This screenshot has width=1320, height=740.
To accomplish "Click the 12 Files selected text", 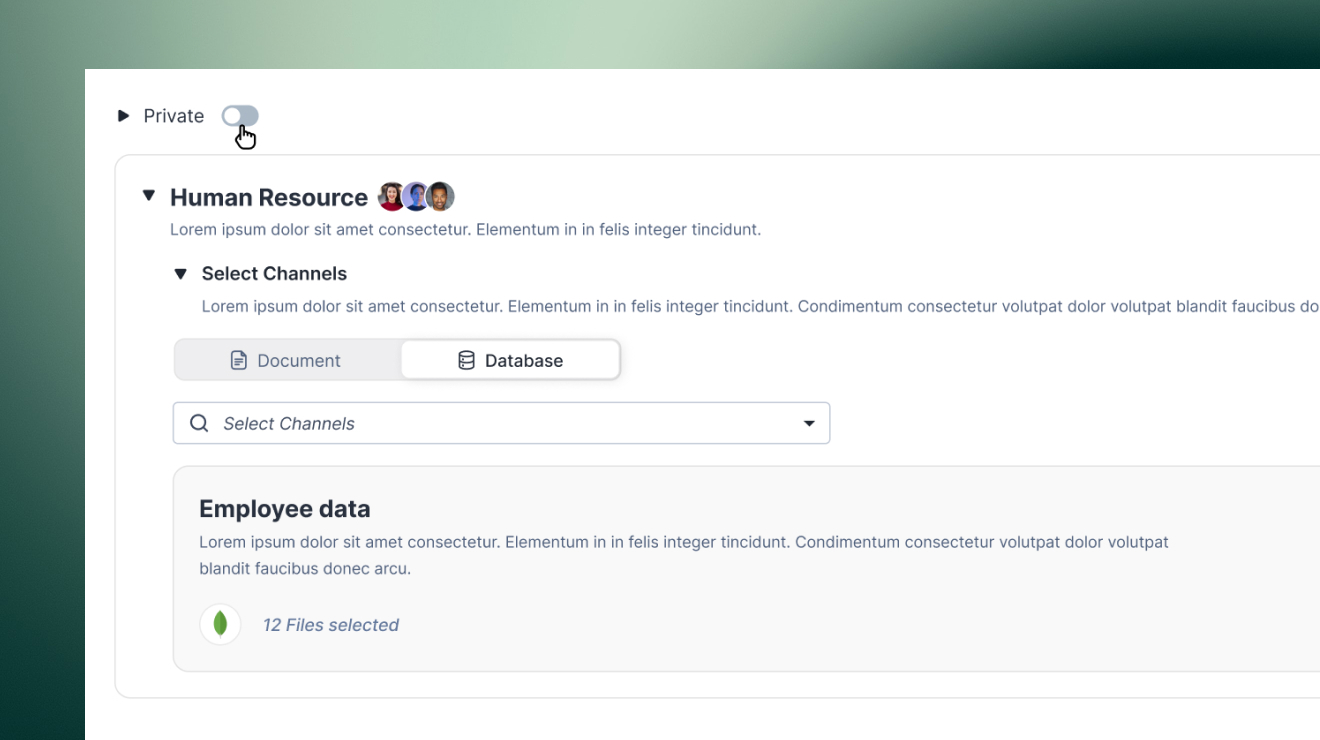I will point(331,625).
